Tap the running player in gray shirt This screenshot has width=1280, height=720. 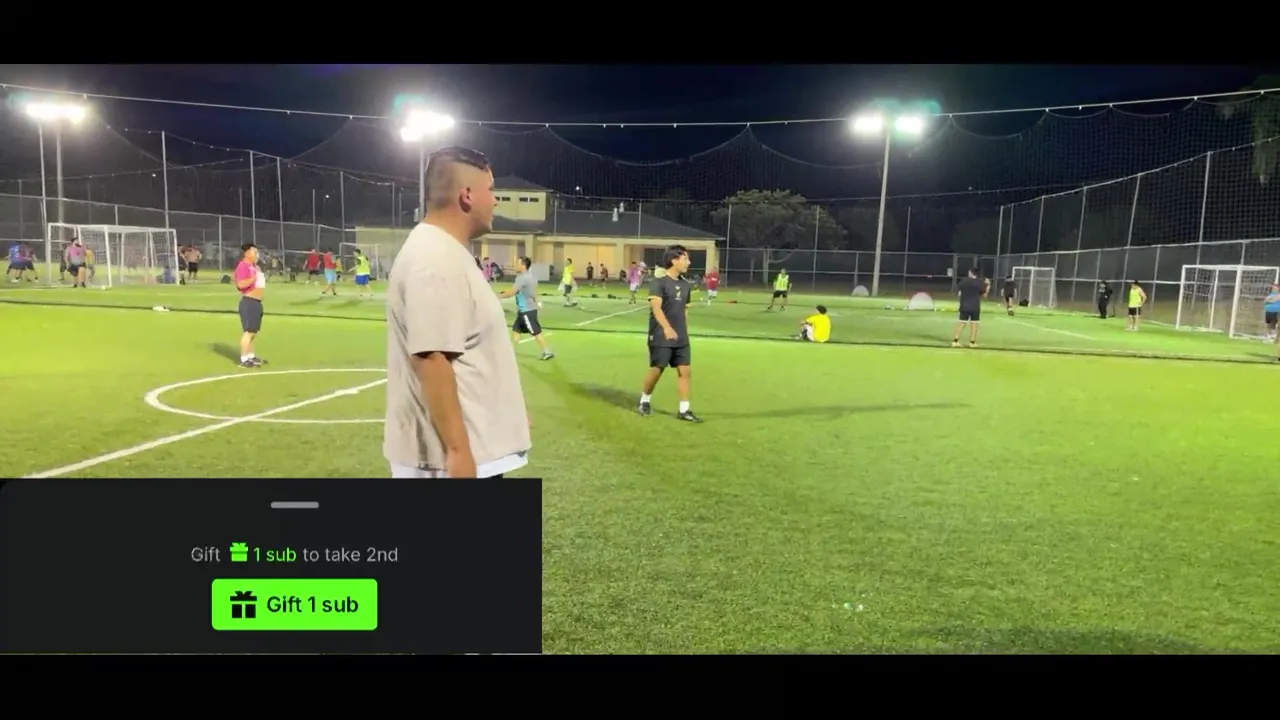(x=527, y=308)
